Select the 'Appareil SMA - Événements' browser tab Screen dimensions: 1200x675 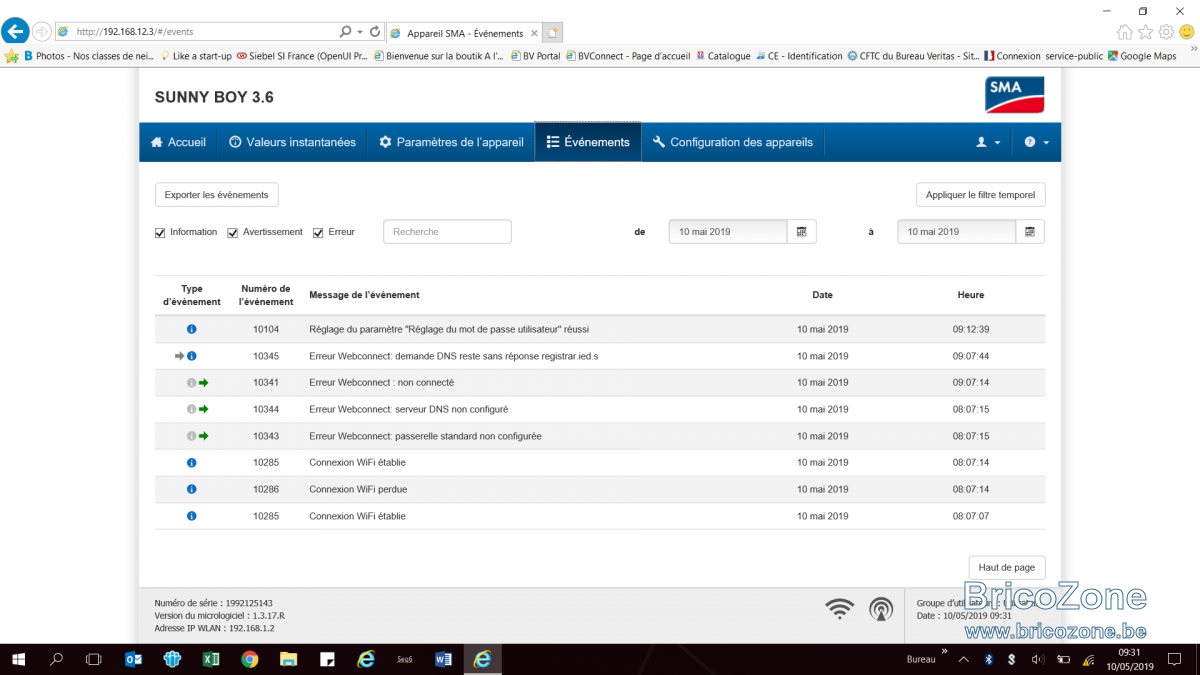(x=463, y=33)
